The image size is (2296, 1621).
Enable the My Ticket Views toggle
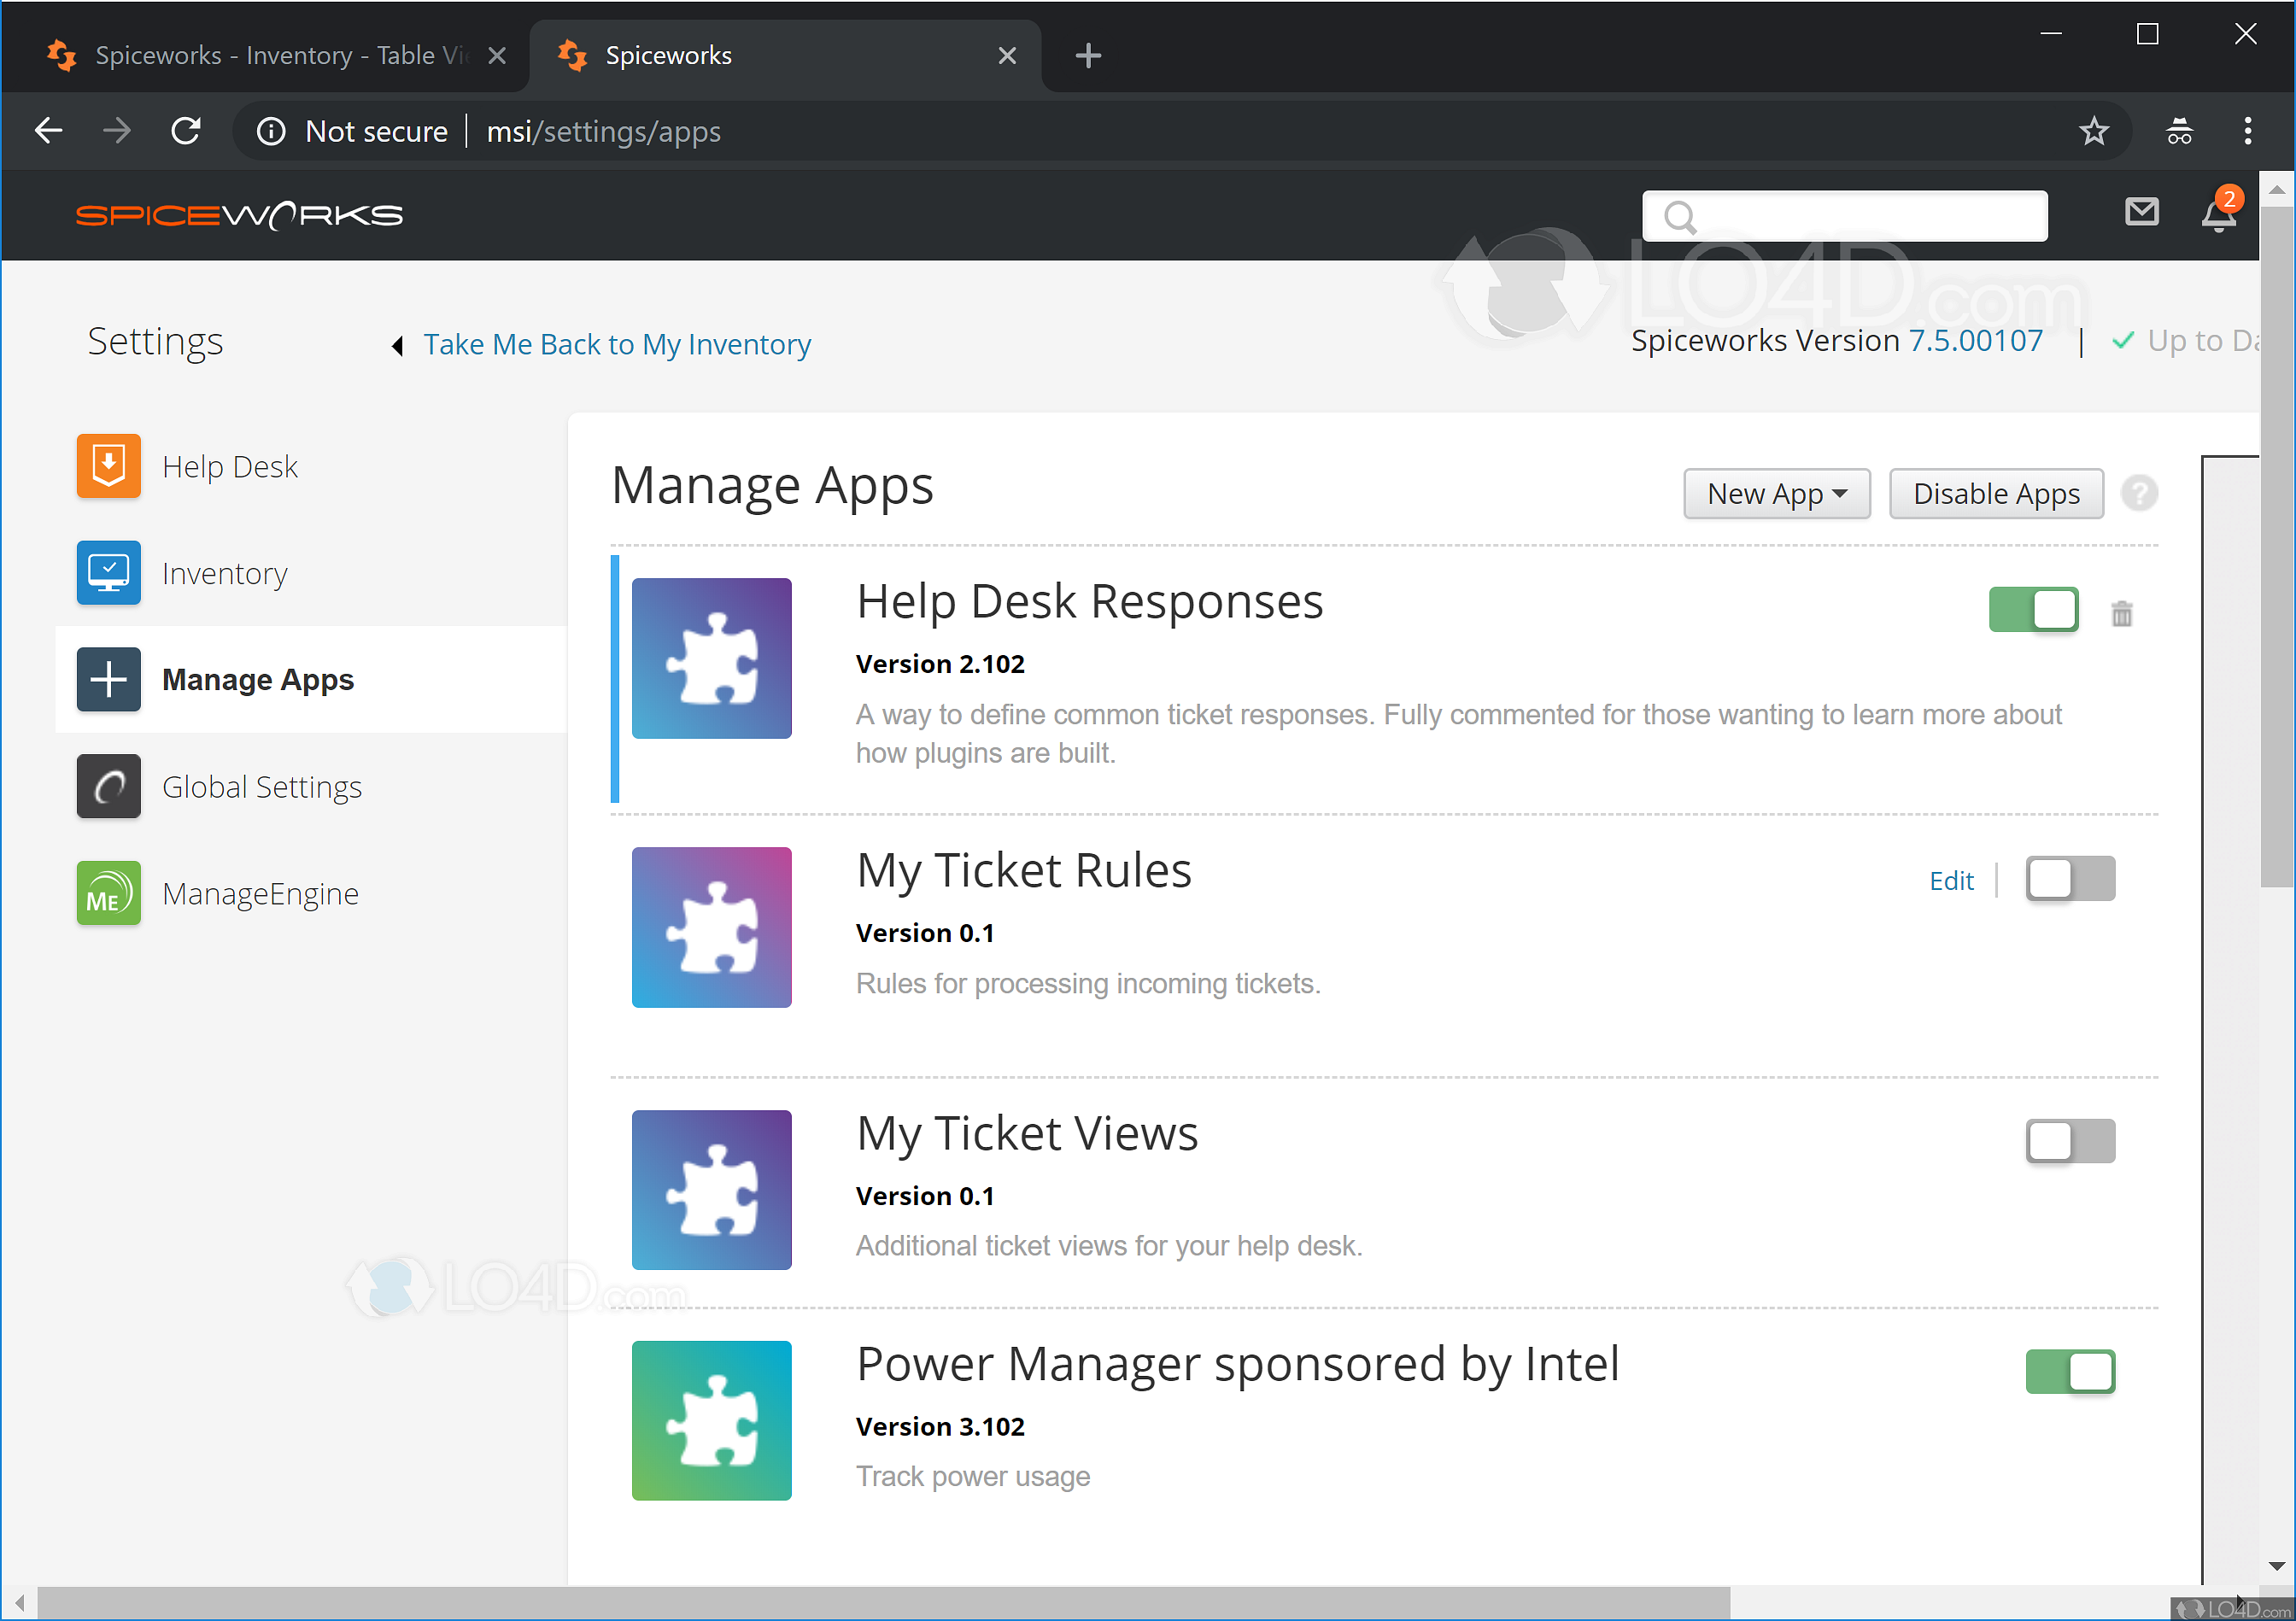[x=2070, y=1141]
